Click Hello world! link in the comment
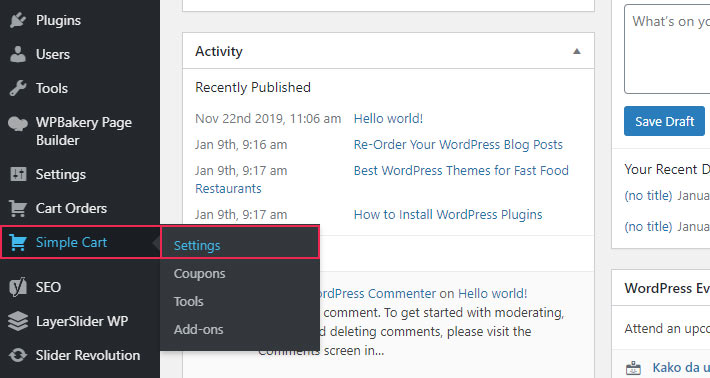The width and height of the screenshot is (710, 378). pos(493,293)
